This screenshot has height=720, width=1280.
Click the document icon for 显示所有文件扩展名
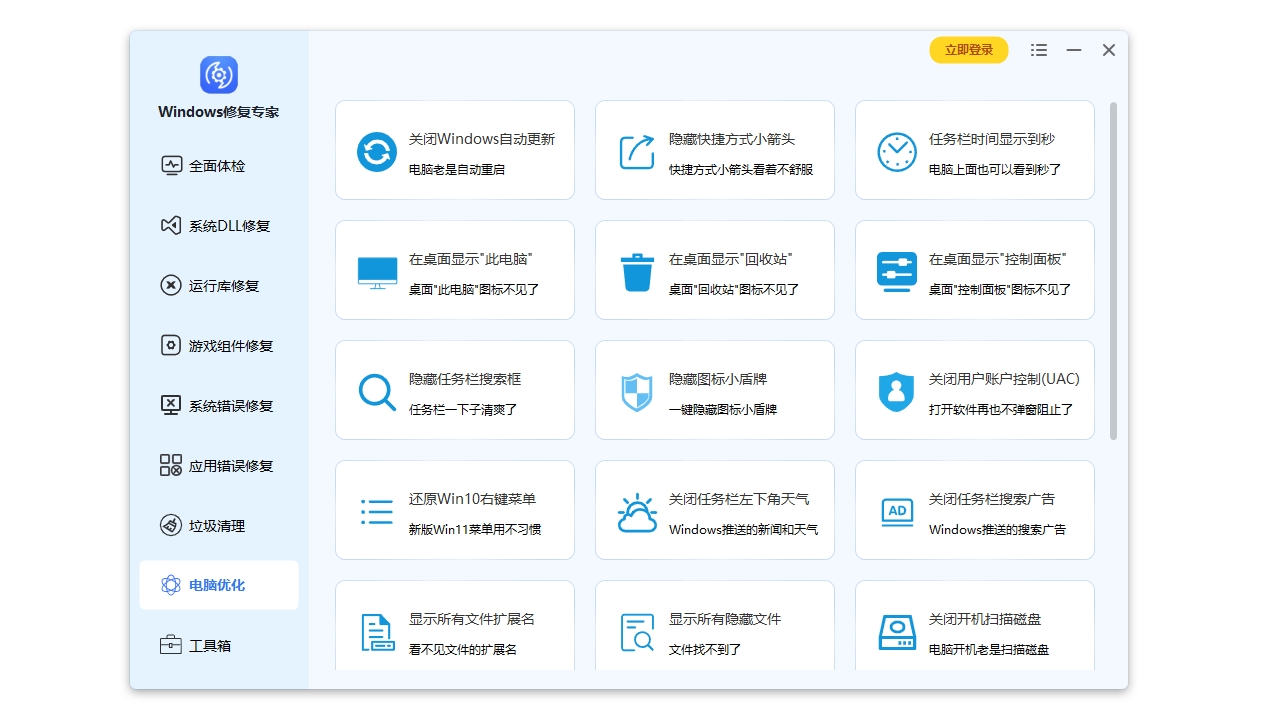pos(376,630)
